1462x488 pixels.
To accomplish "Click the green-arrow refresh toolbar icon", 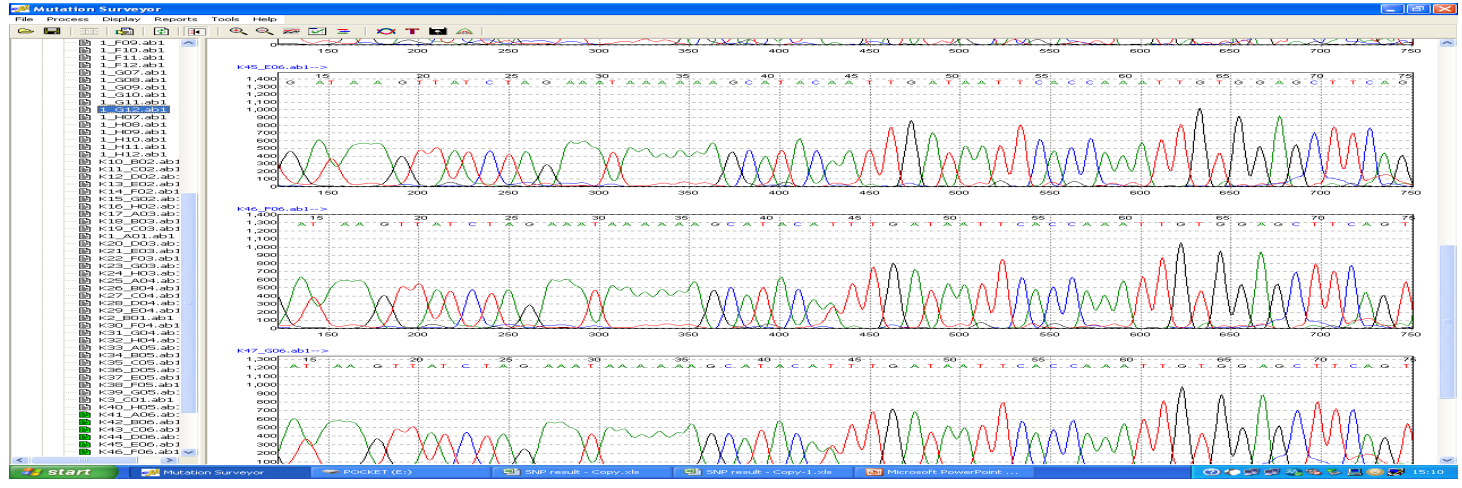I will coord(160,31).
